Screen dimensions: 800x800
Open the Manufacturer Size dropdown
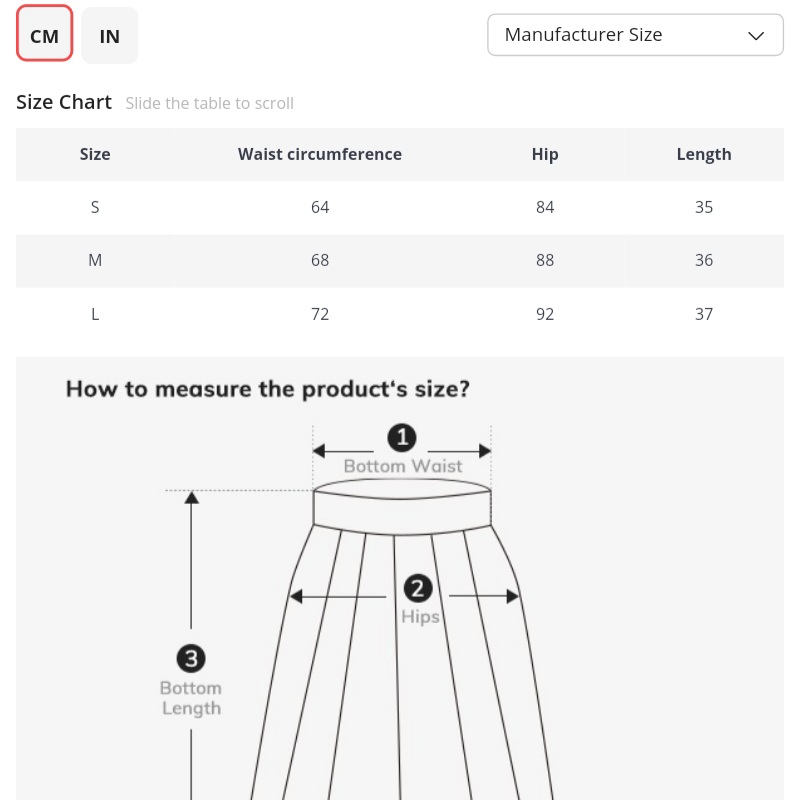point(634,35)
